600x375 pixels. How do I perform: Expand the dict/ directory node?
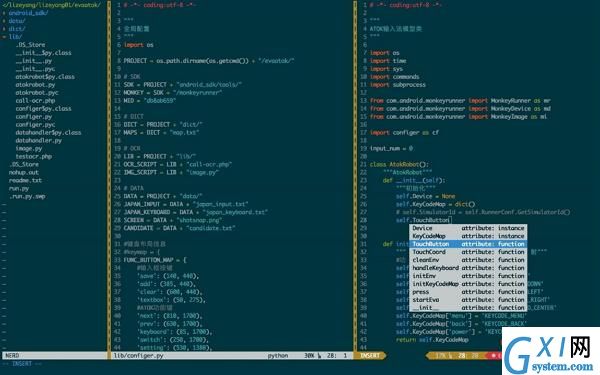(17, 29)
